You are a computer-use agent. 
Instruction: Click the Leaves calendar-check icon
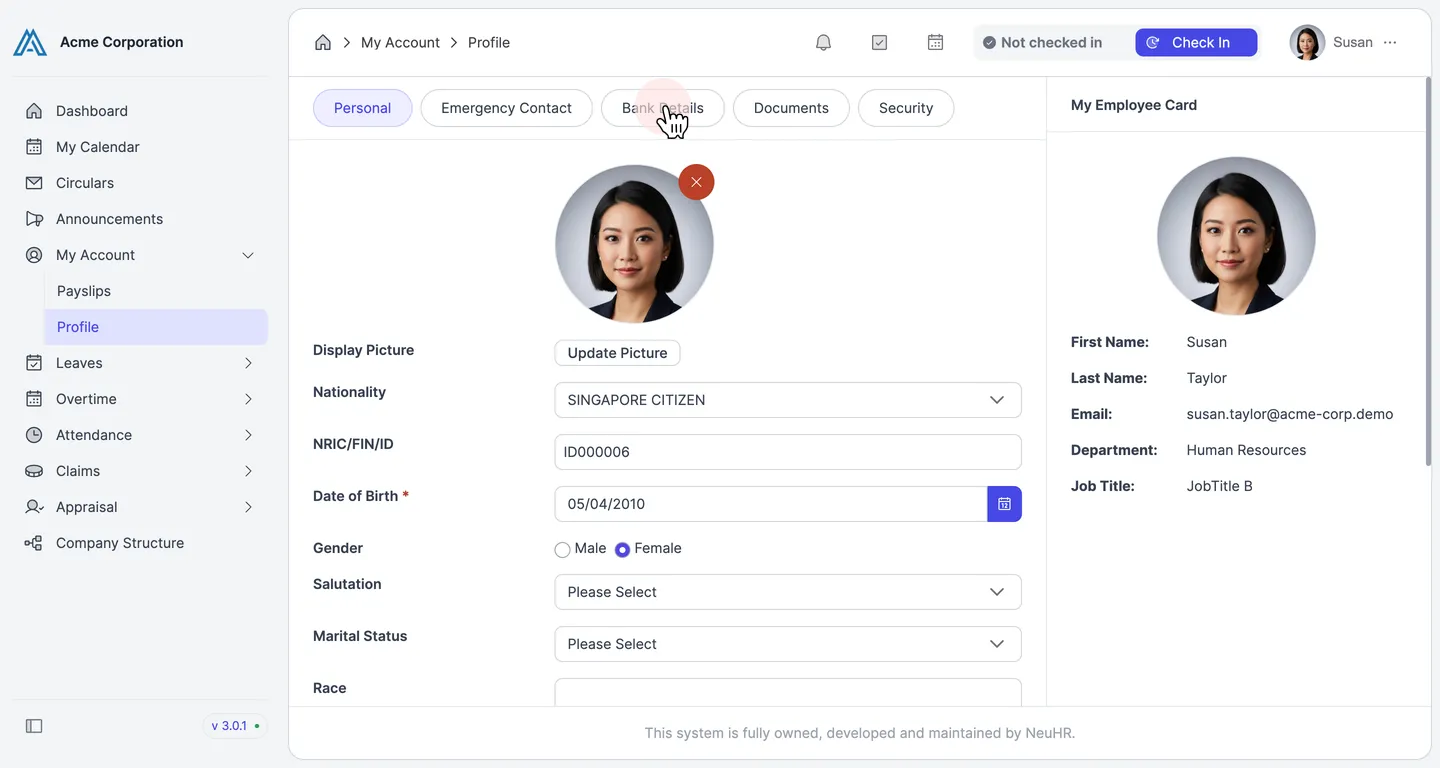34,363
